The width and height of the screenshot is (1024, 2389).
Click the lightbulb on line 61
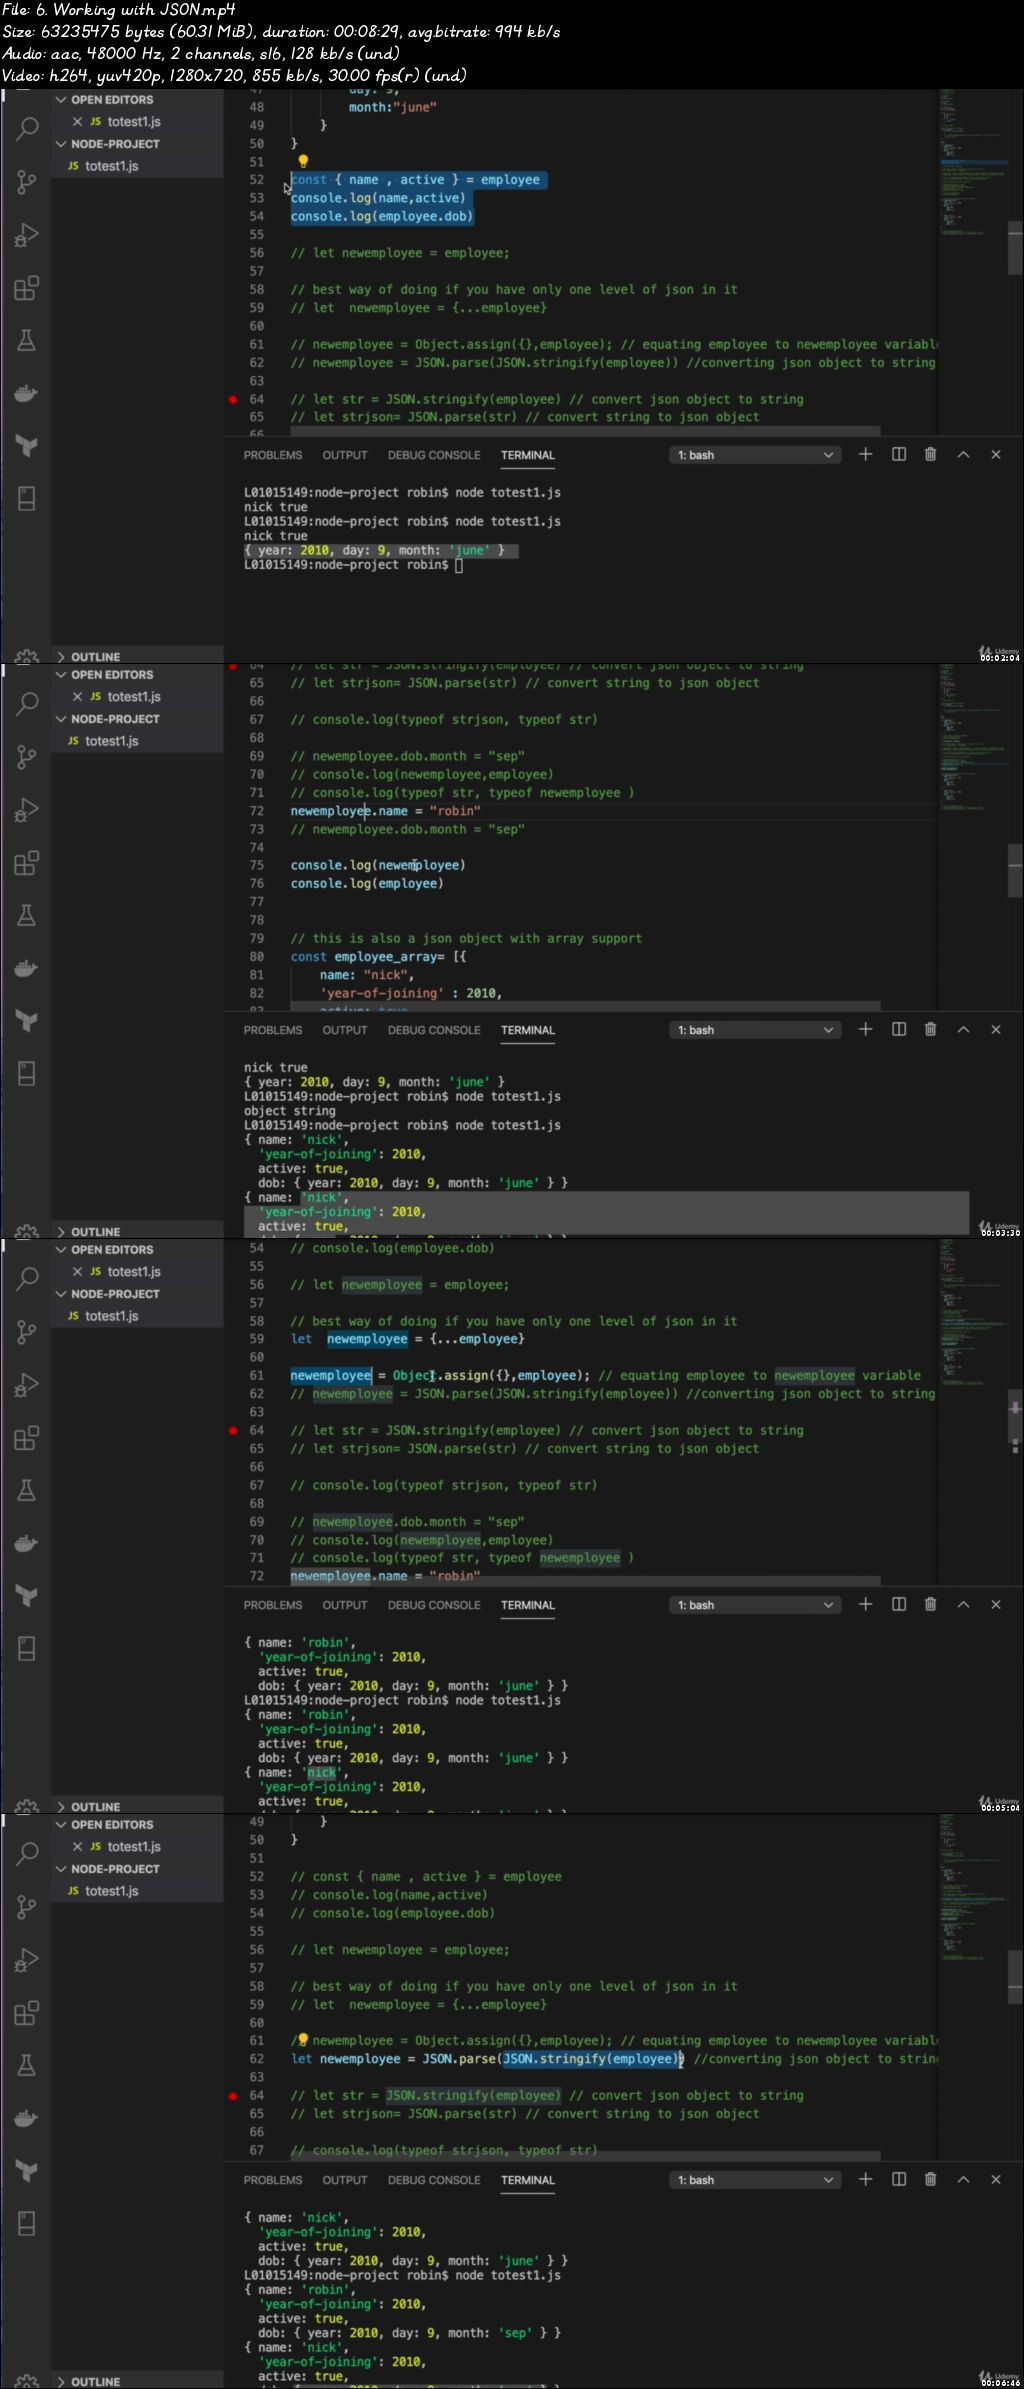pyautogui.click(x=303, y=2040)
